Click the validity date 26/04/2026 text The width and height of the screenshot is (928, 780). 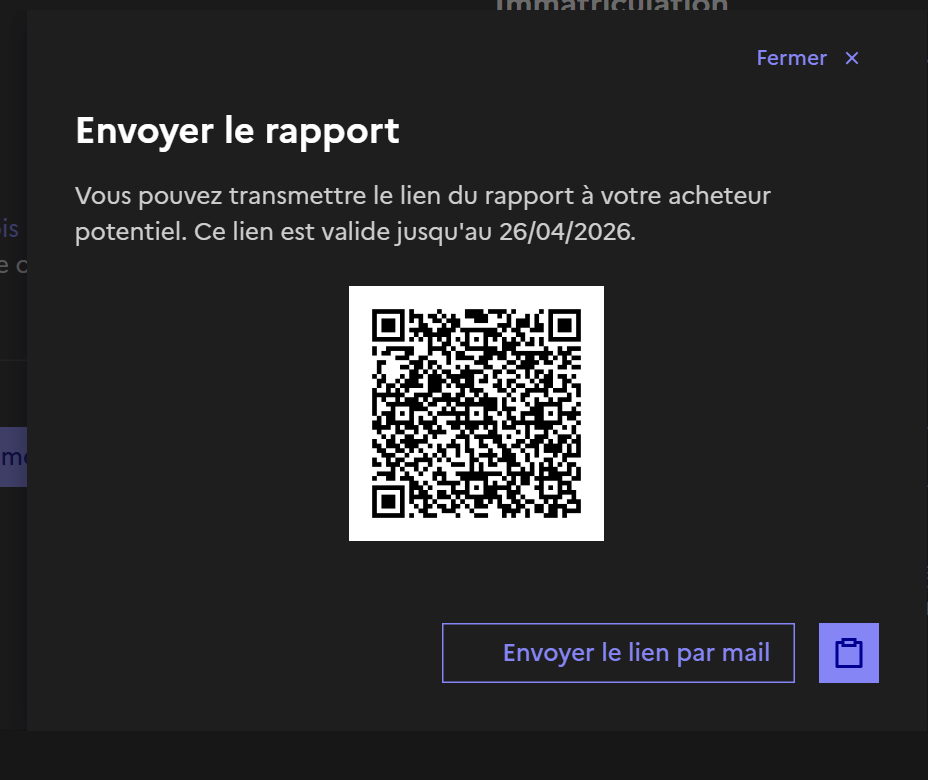tap(567, 231)
